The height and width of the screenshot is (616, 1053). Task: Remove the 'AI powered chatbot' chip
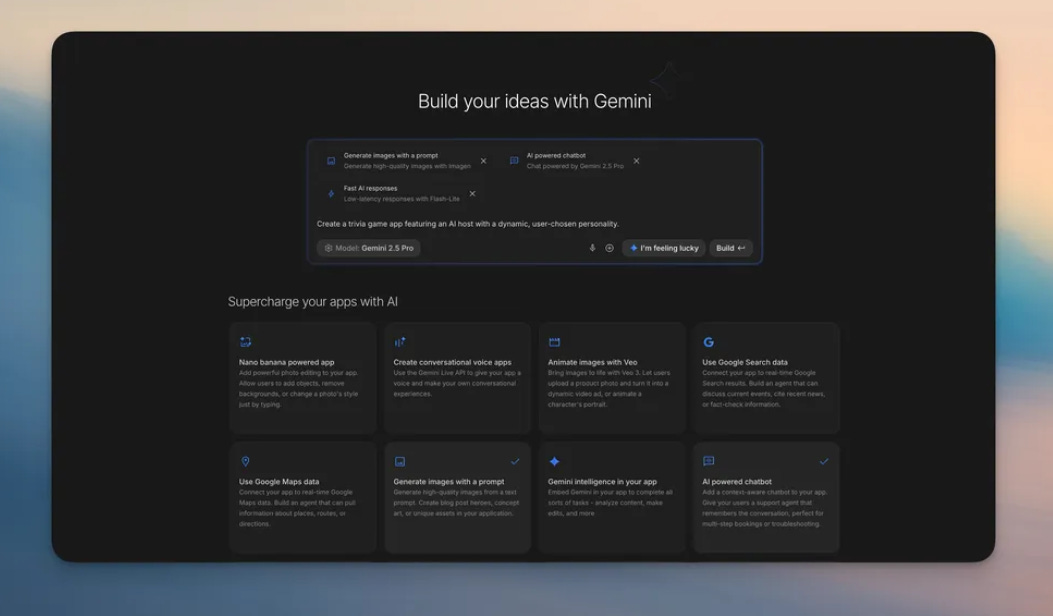point(637,161)
